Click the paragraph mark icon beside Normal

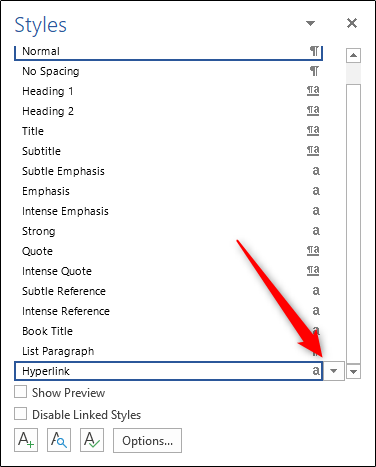tap(314, 51)
